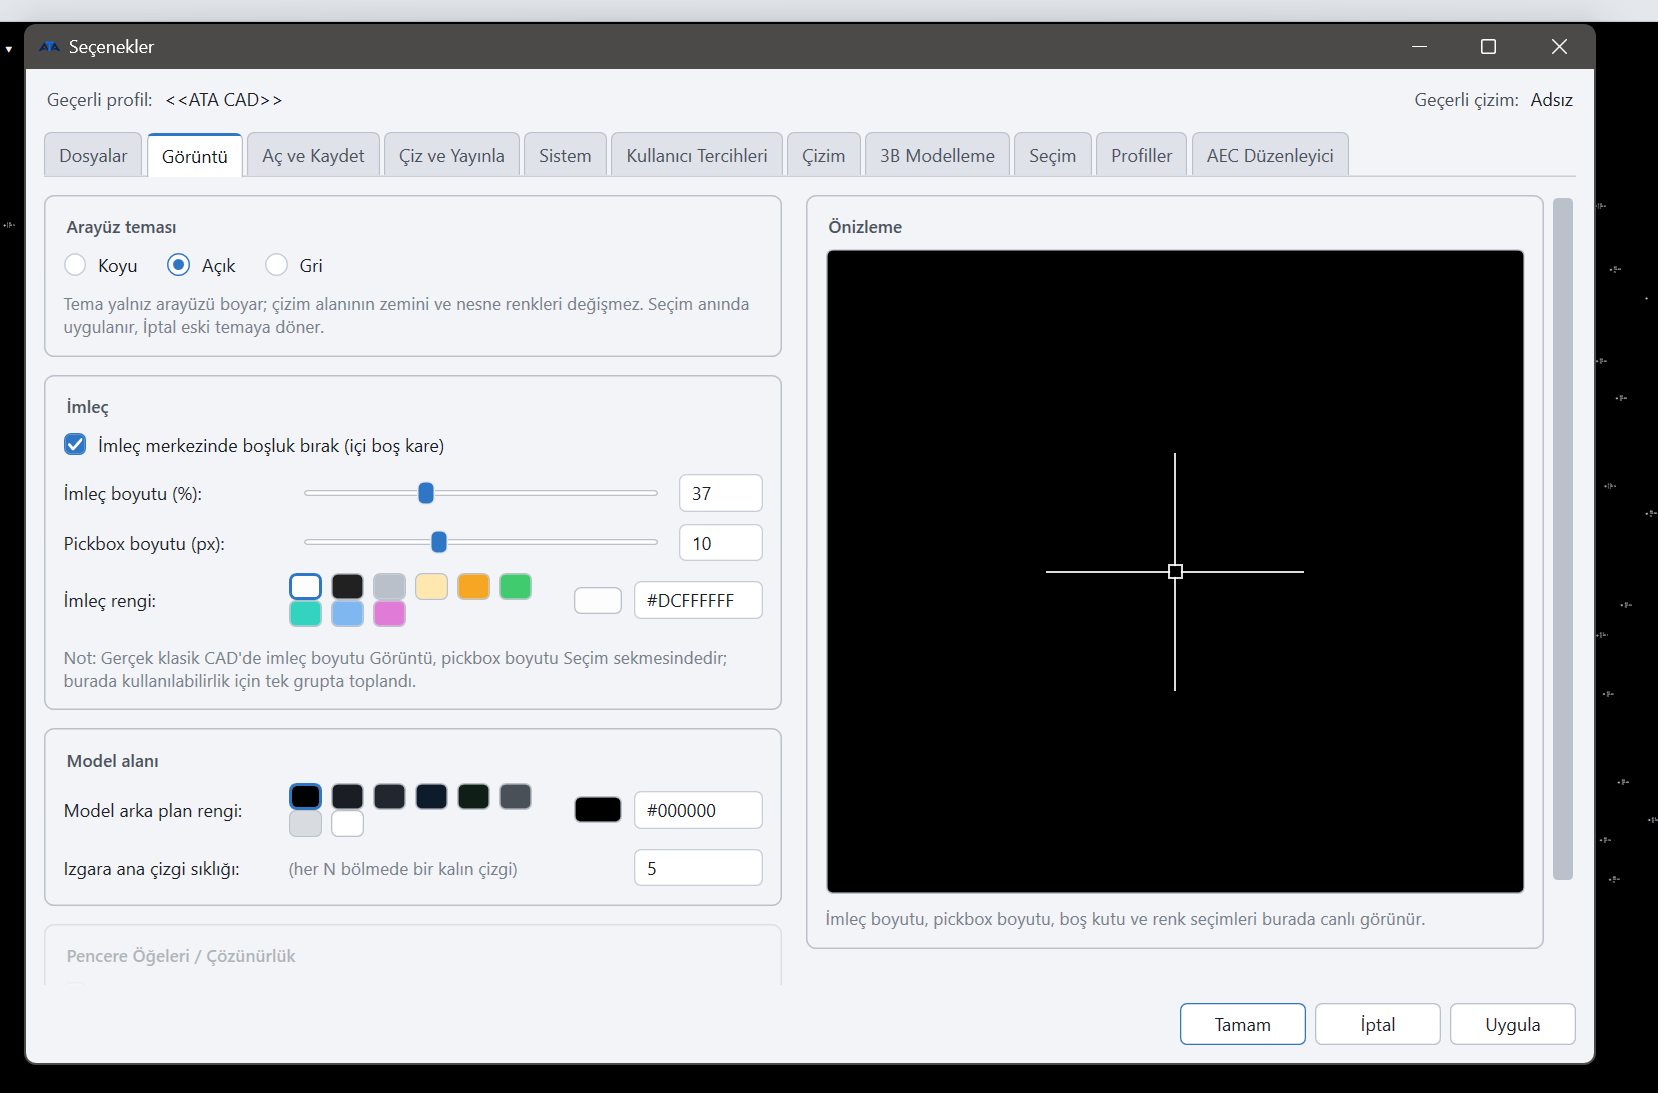Choose the green cursor color swatch
The width and height of the screenshot is (1658, 1093).
click(515, 586)
